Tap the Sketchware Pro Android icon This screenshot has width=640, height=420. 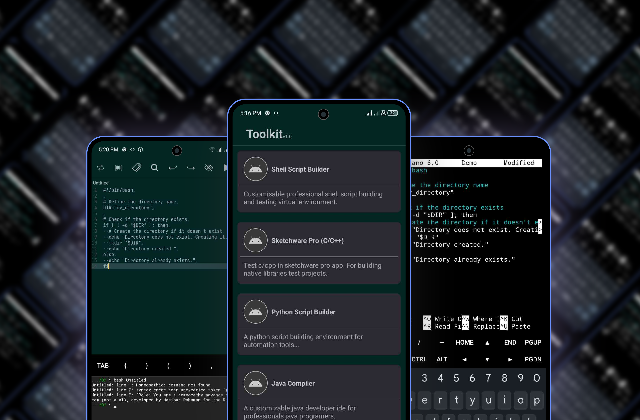(x=256, y=240)
